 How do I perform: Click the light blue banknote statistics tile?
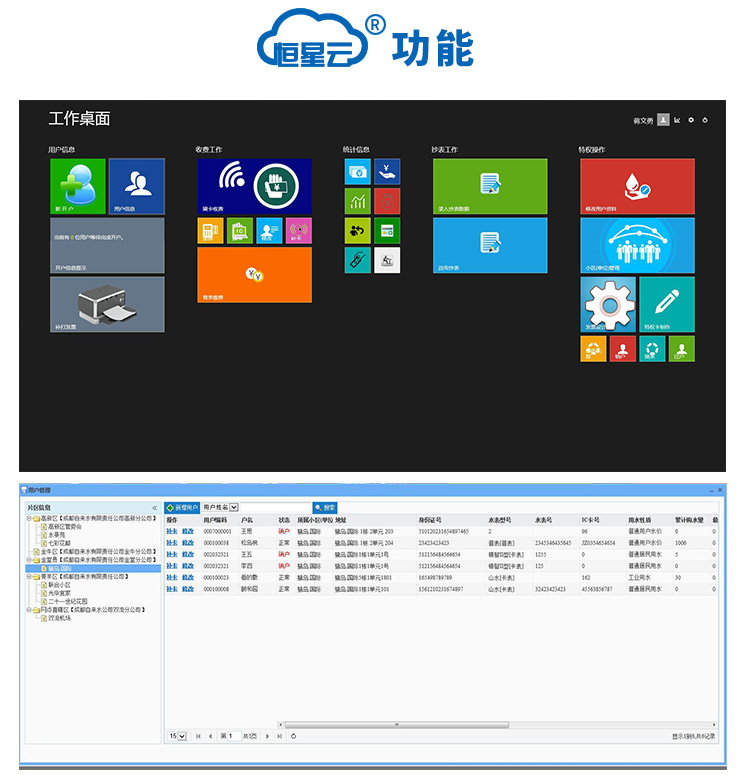coord(357,172)
